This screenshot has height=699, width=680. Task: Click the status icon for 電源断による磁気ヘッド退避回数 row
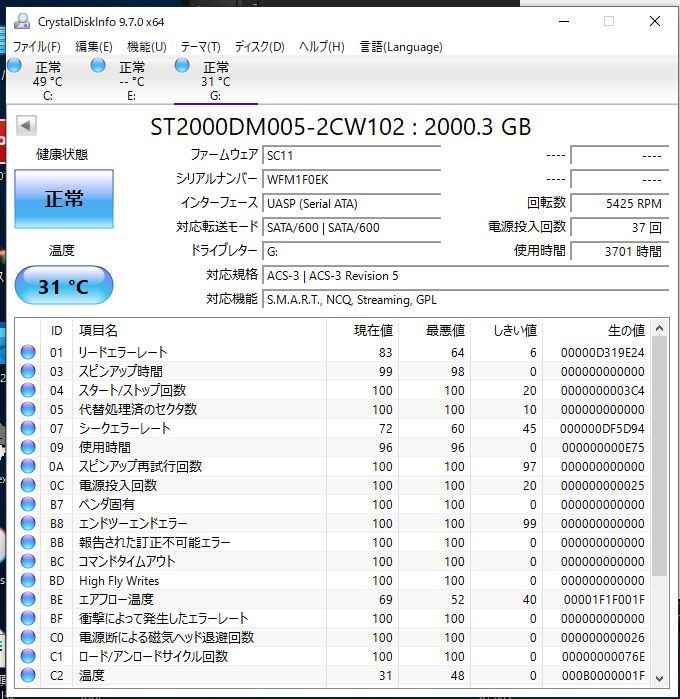pos(28,637)
